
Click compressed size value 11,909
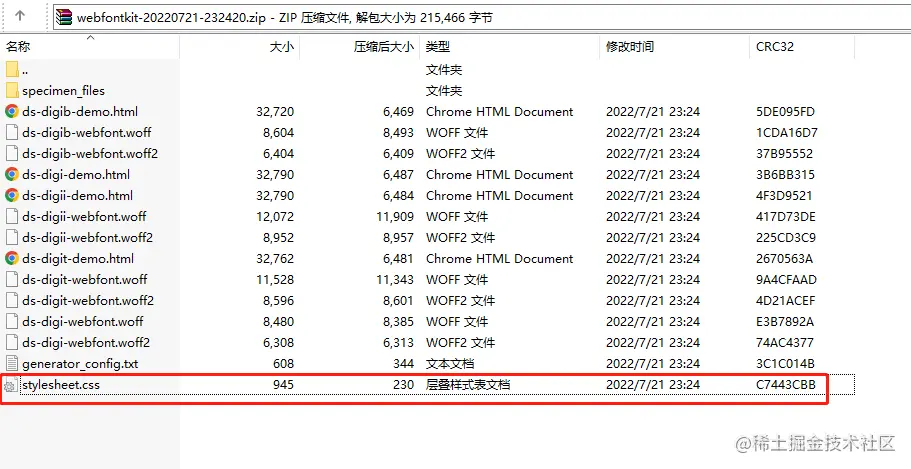[x=395, y=217]
